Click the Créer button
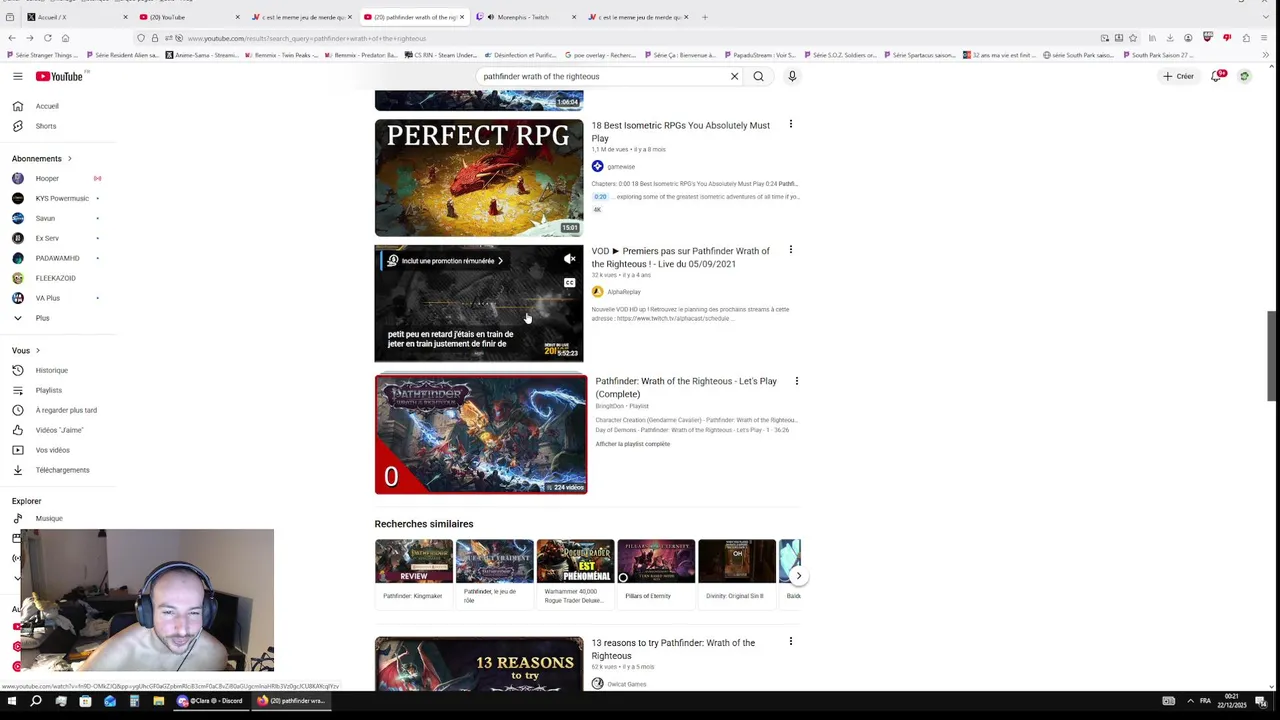This screenshot has height=720, width=1280. click(x=1178, y=76)
